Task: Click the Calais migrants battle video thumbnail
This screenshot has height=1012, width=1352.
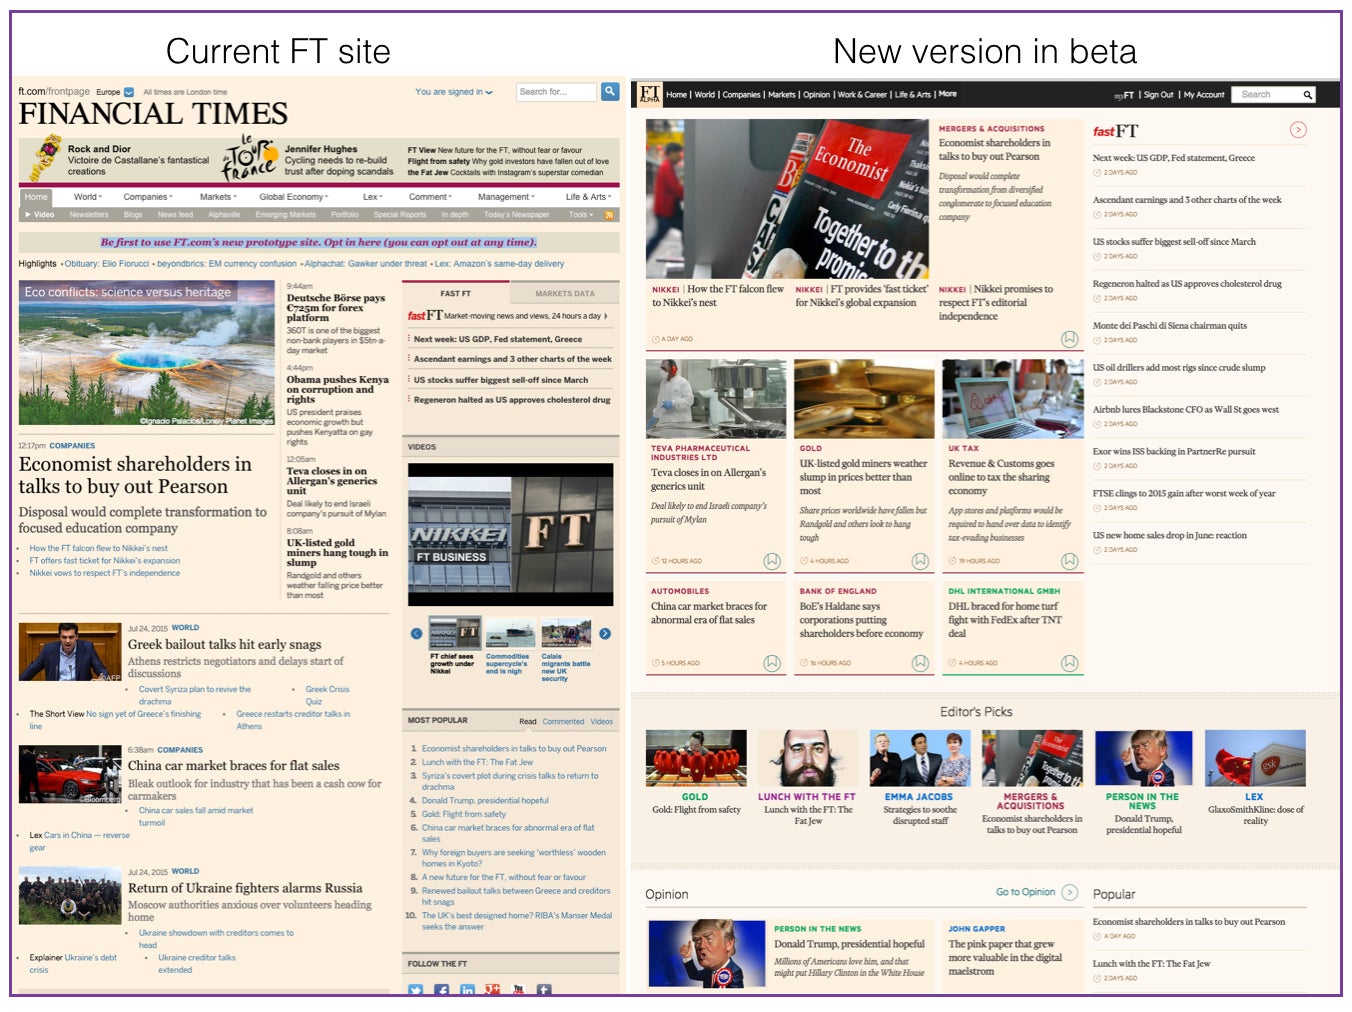Action: [x=566, y=634]
